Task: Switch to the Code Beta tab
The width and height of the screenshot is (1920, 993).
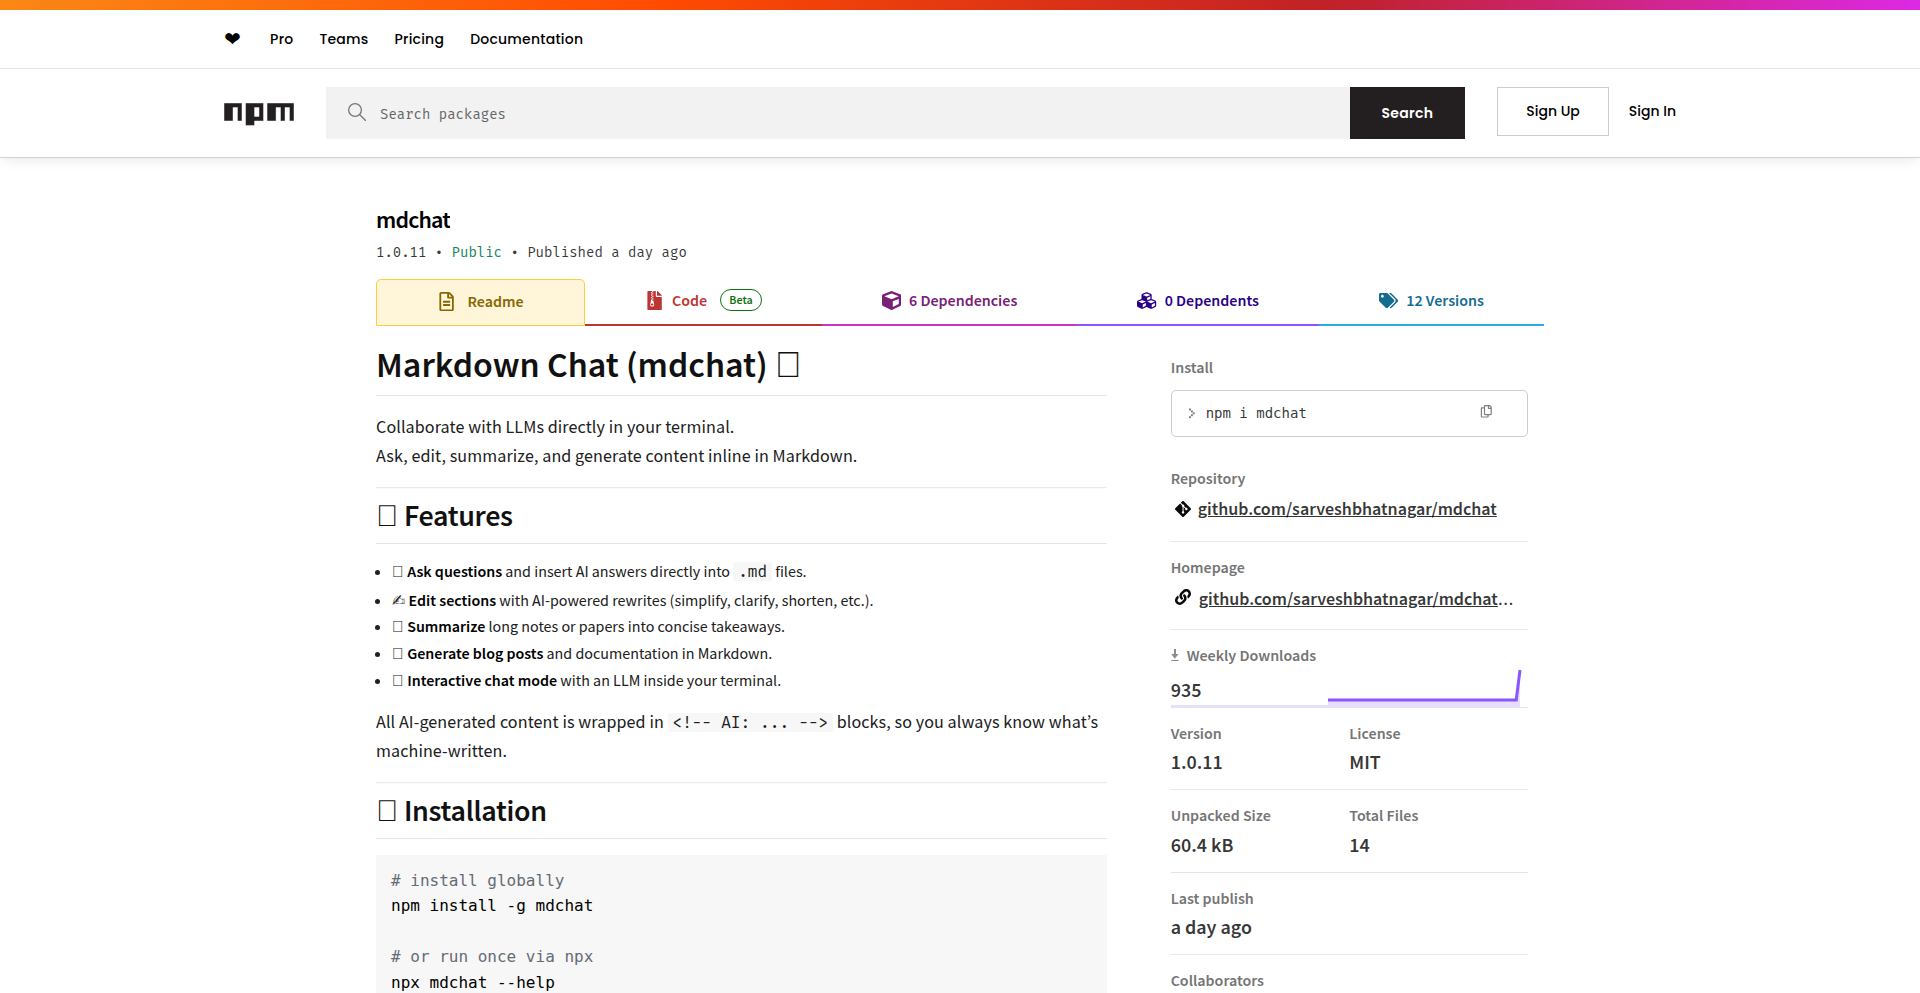Action: [x=703, y=301]
